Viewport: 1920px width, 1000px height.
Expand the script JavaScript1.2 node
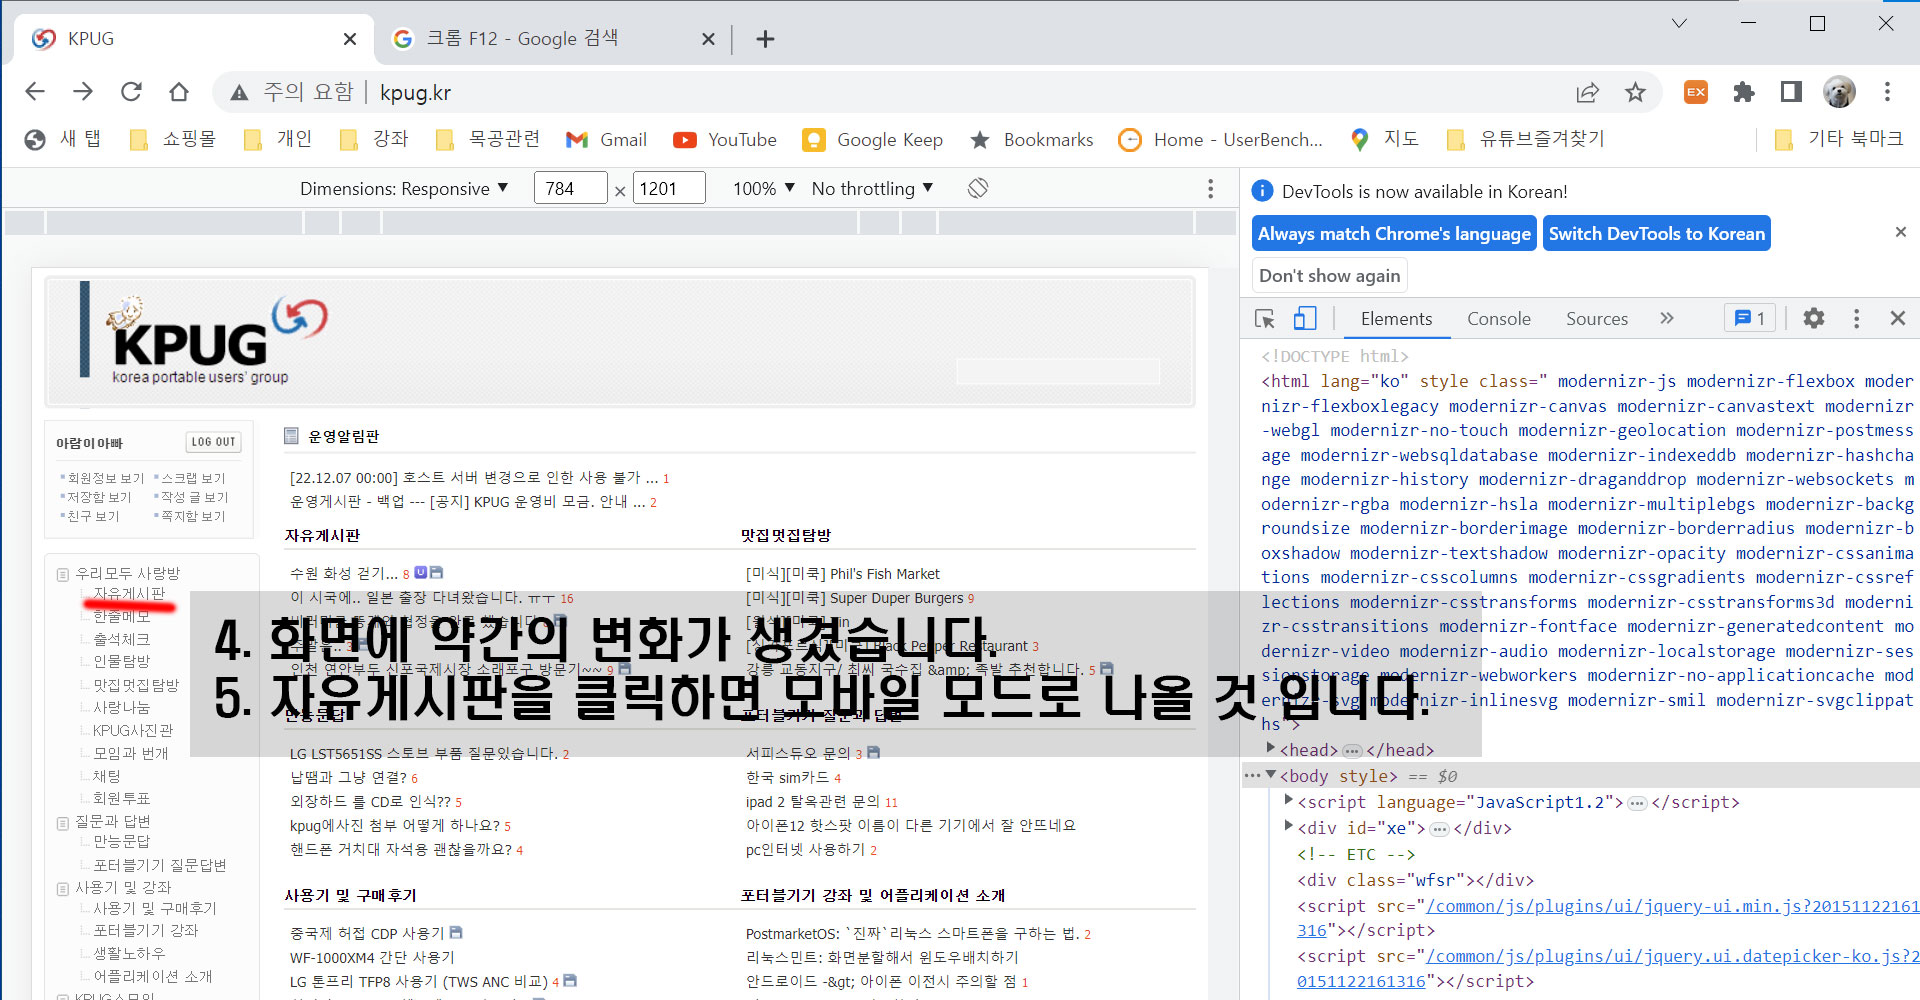1289,801
